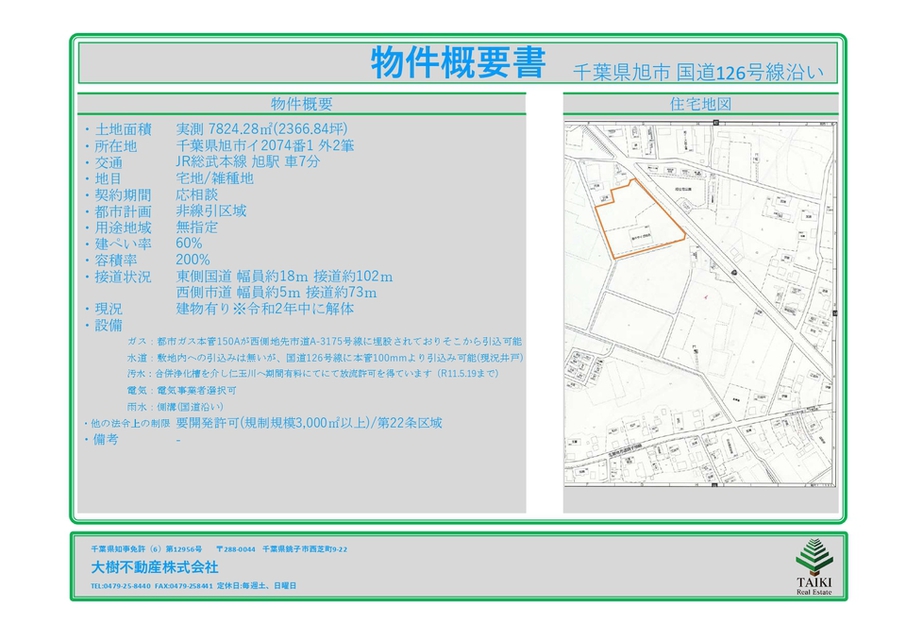Viewport: 906px width, 640px height.
Task: Click the line 東側国道 幅員約18m 接道約102m
Action: [284, 277]
